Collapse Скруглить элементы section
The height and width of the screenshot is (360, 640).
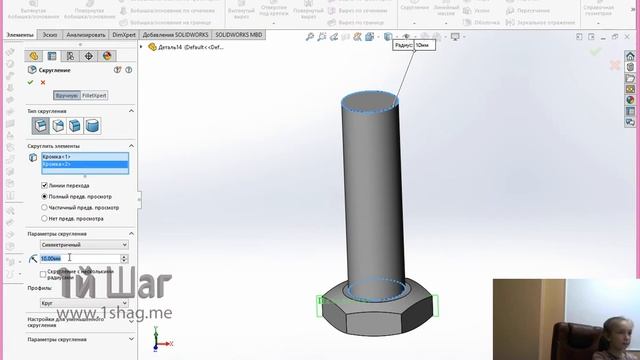131,146
